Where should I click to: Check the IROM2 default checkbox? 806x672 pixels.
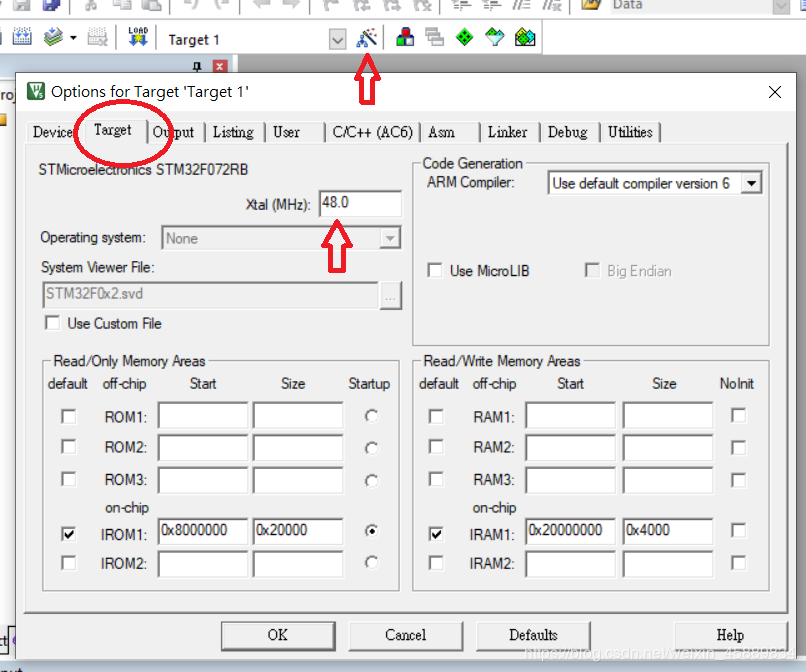pos(68,562)
